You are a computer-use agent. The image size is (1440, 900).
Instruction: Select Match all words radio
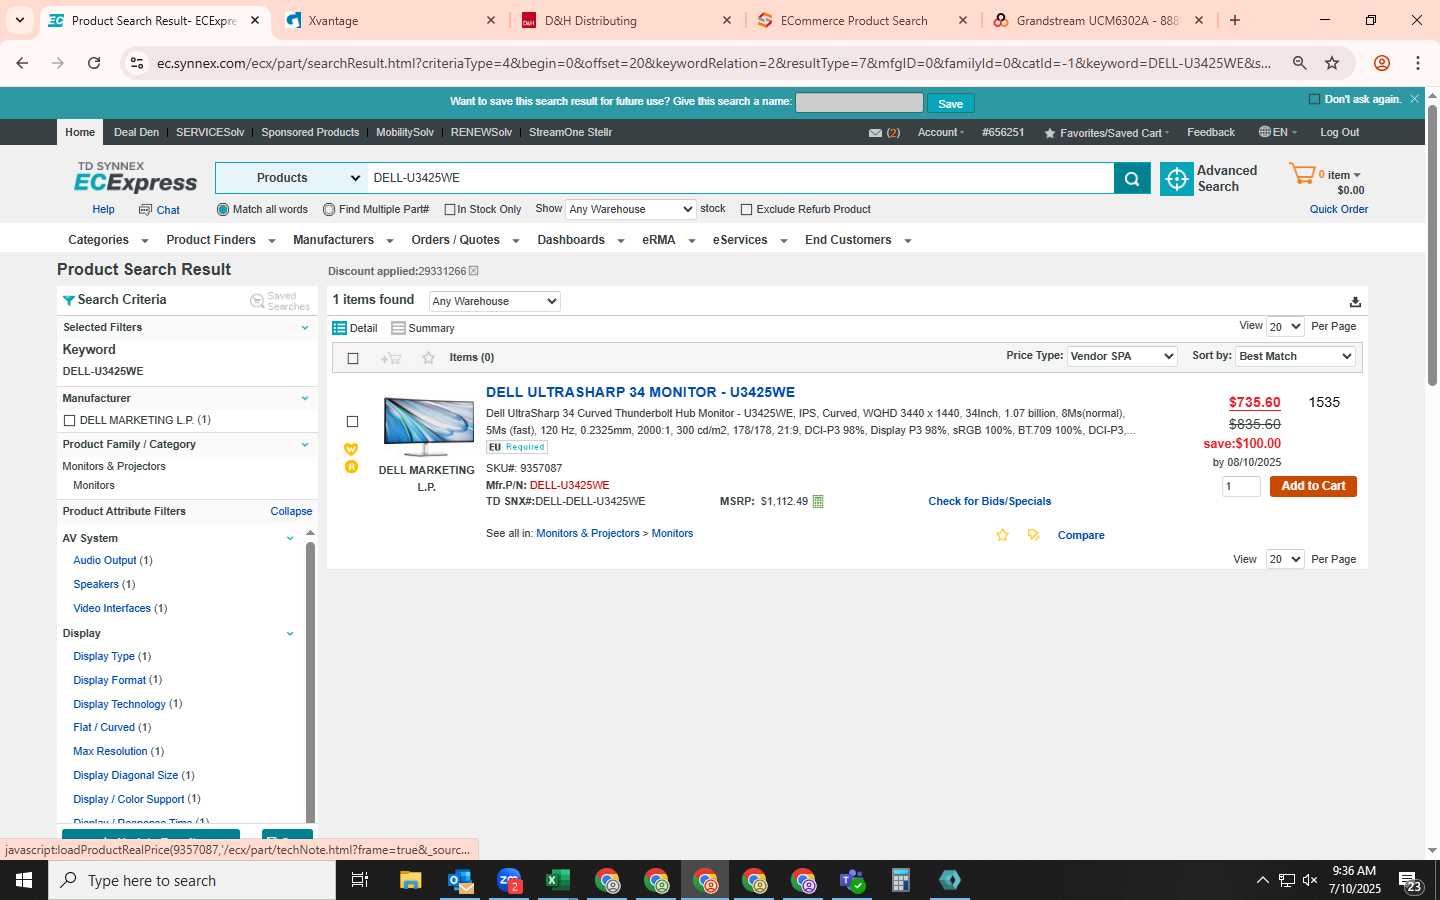pos(223,210)
